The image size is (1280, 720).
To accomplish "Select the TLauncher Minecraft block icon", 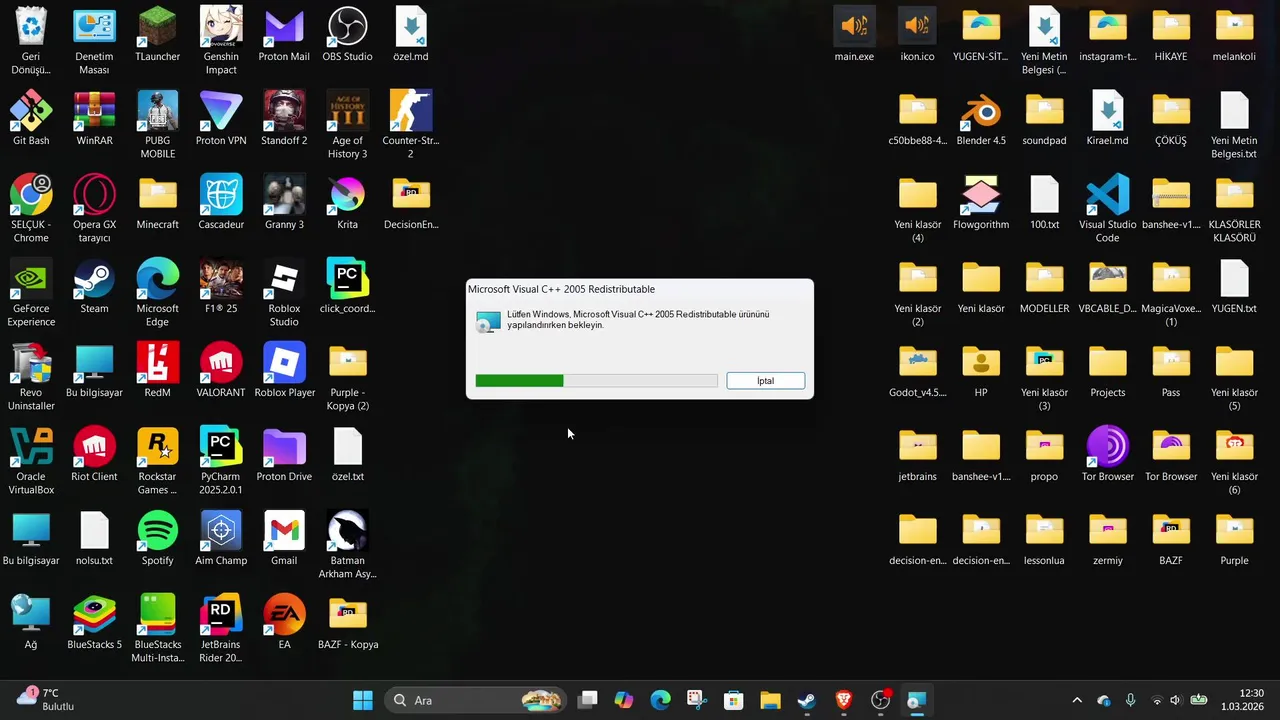I will pyautogui.click(x=157, y=34).
